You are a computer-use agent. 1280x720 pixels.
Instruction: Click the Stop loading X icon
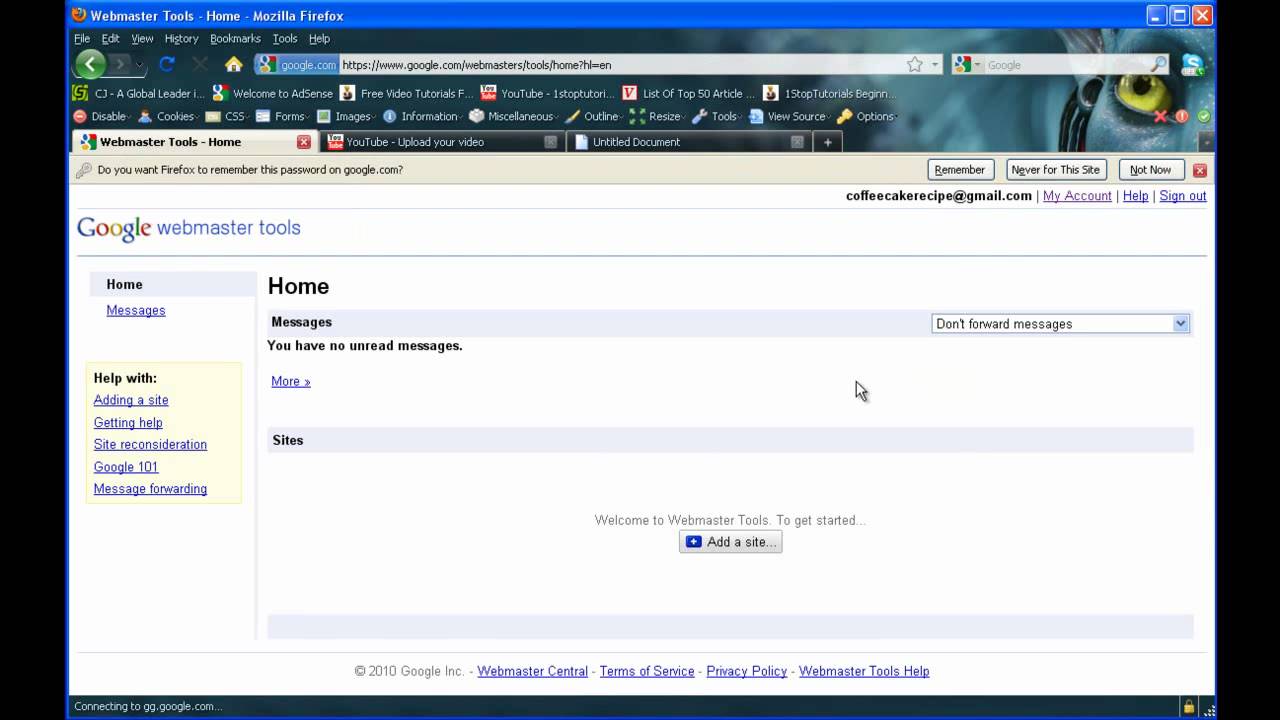pos(200,65)
